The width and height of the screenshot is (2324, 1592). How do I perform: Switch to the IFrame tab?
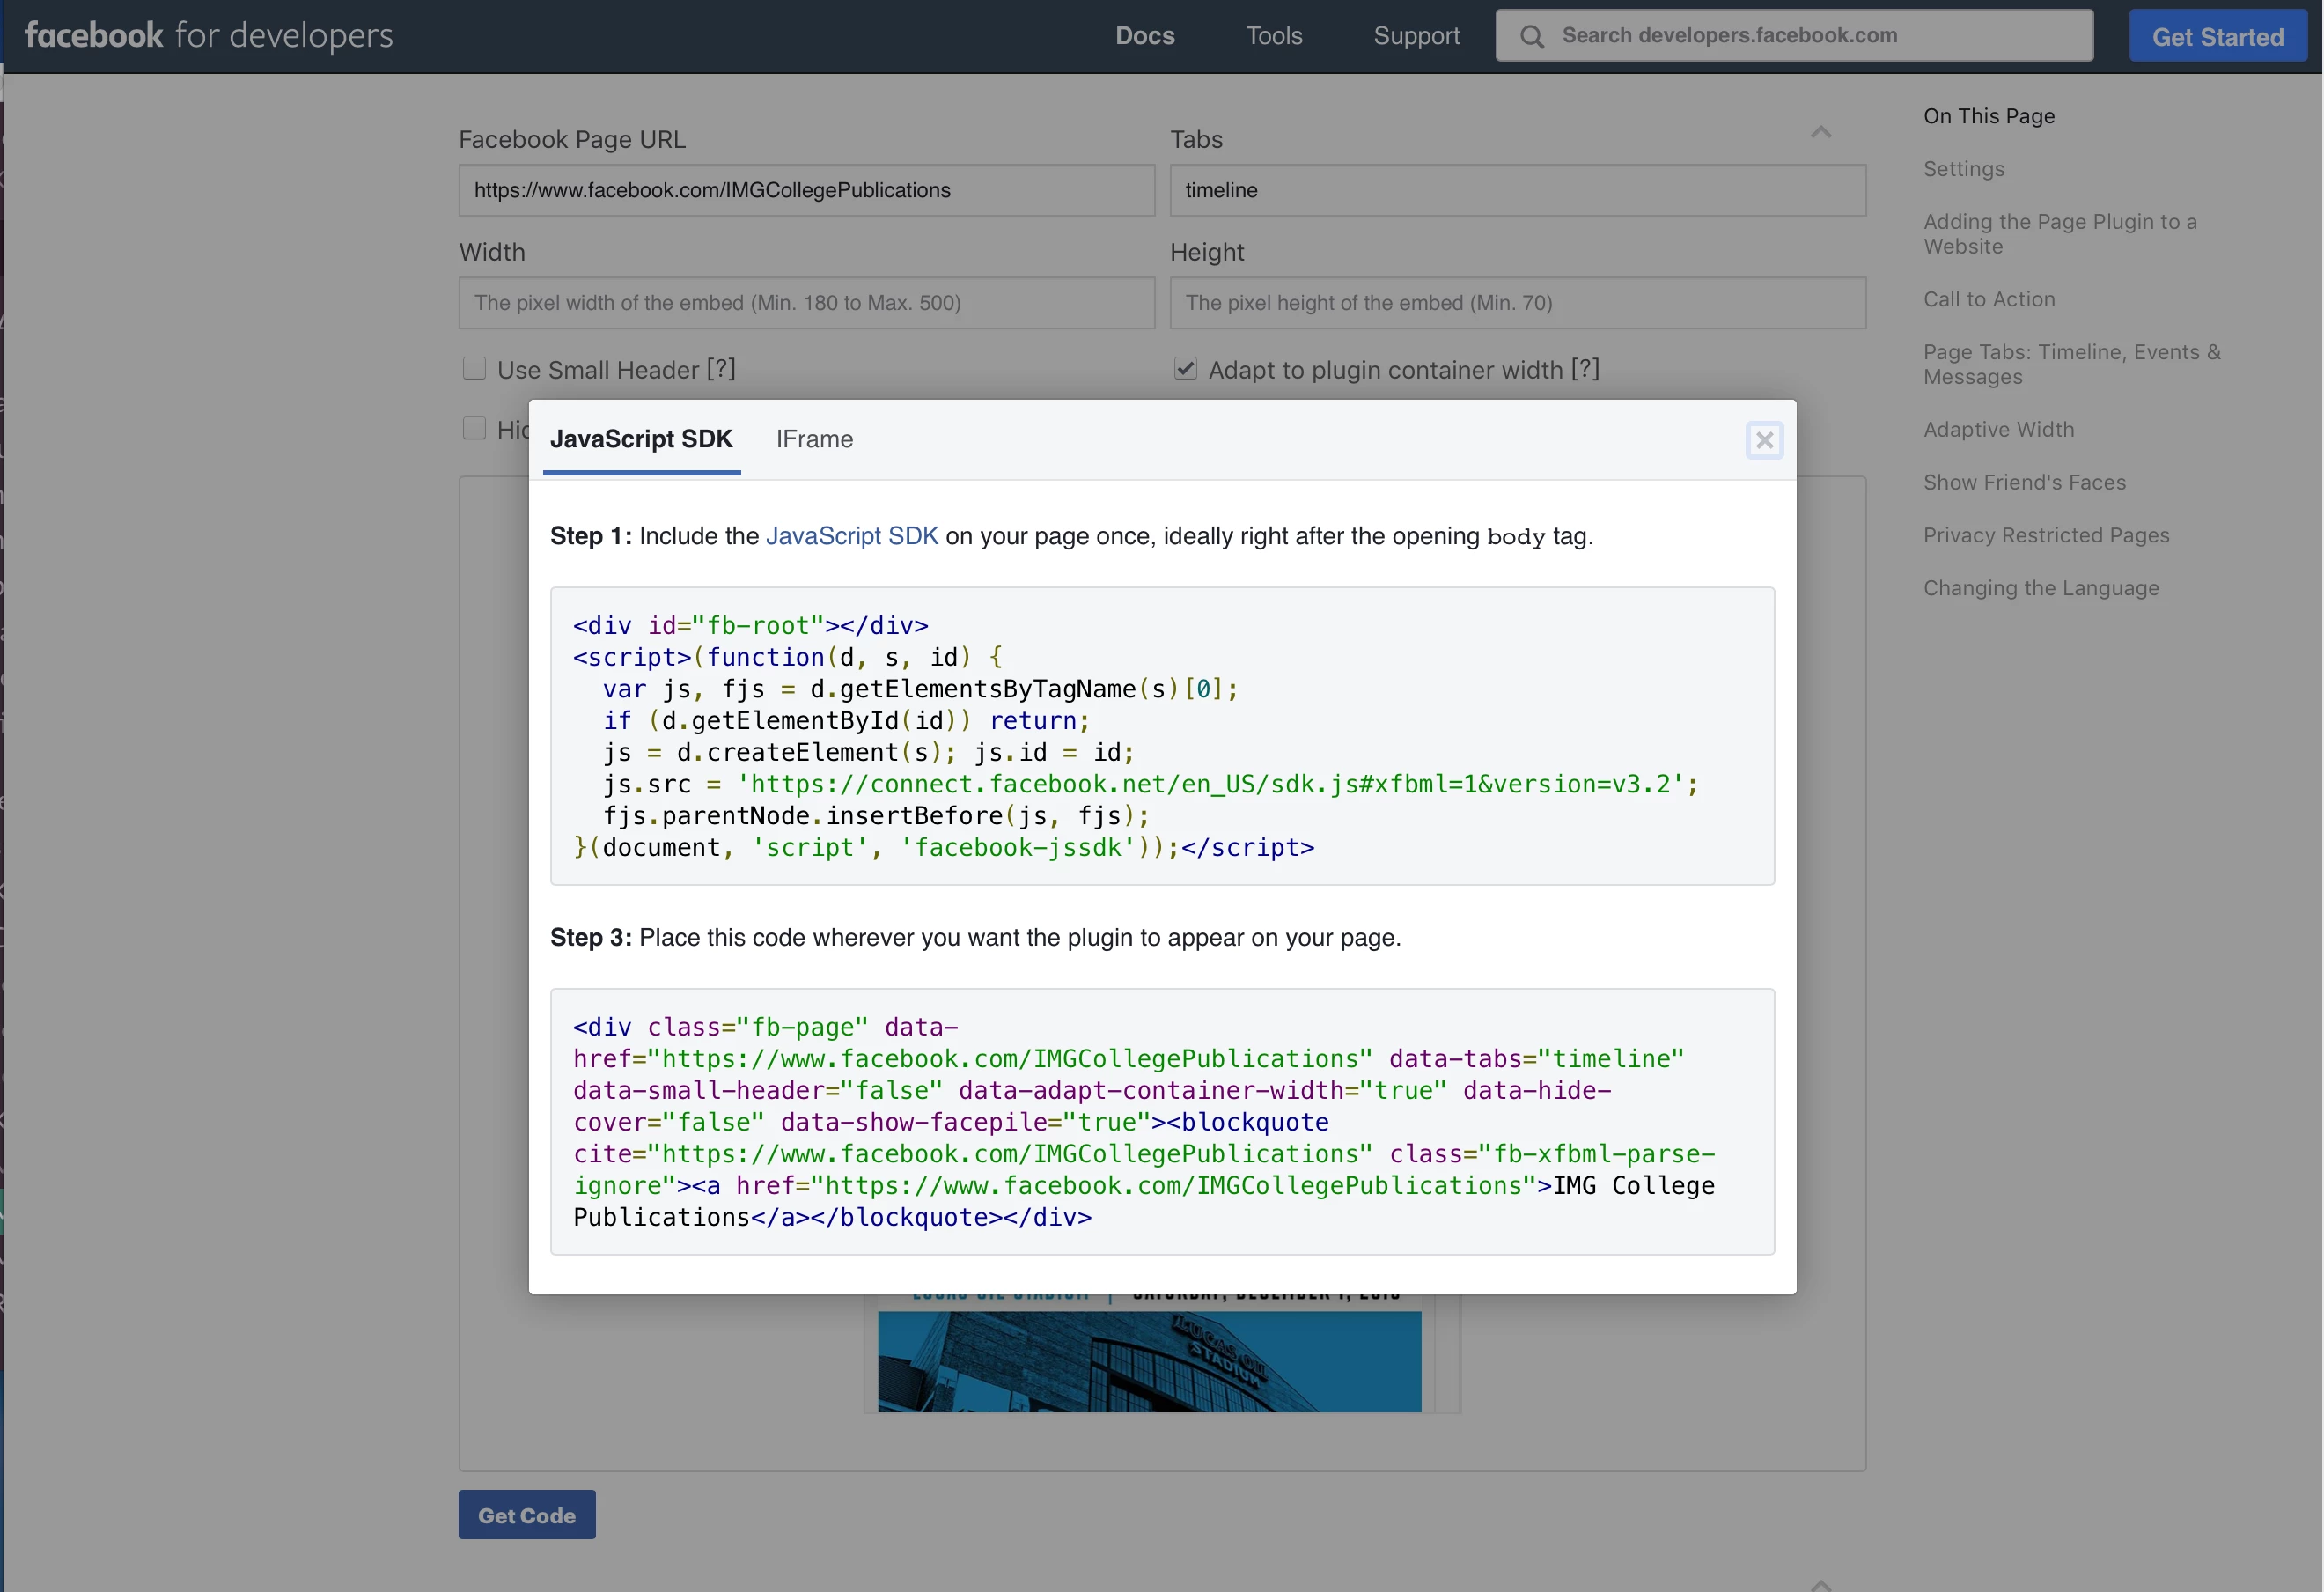coord(814,439)
